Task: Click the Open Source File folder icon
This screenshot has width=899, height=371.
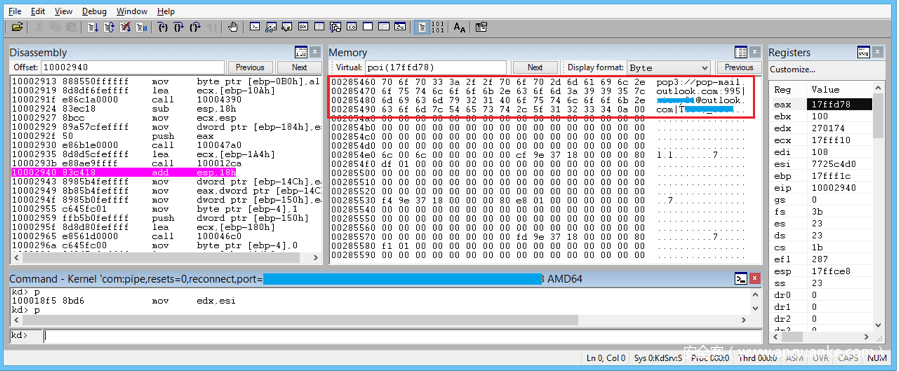Action: click(x=18, y=27)
